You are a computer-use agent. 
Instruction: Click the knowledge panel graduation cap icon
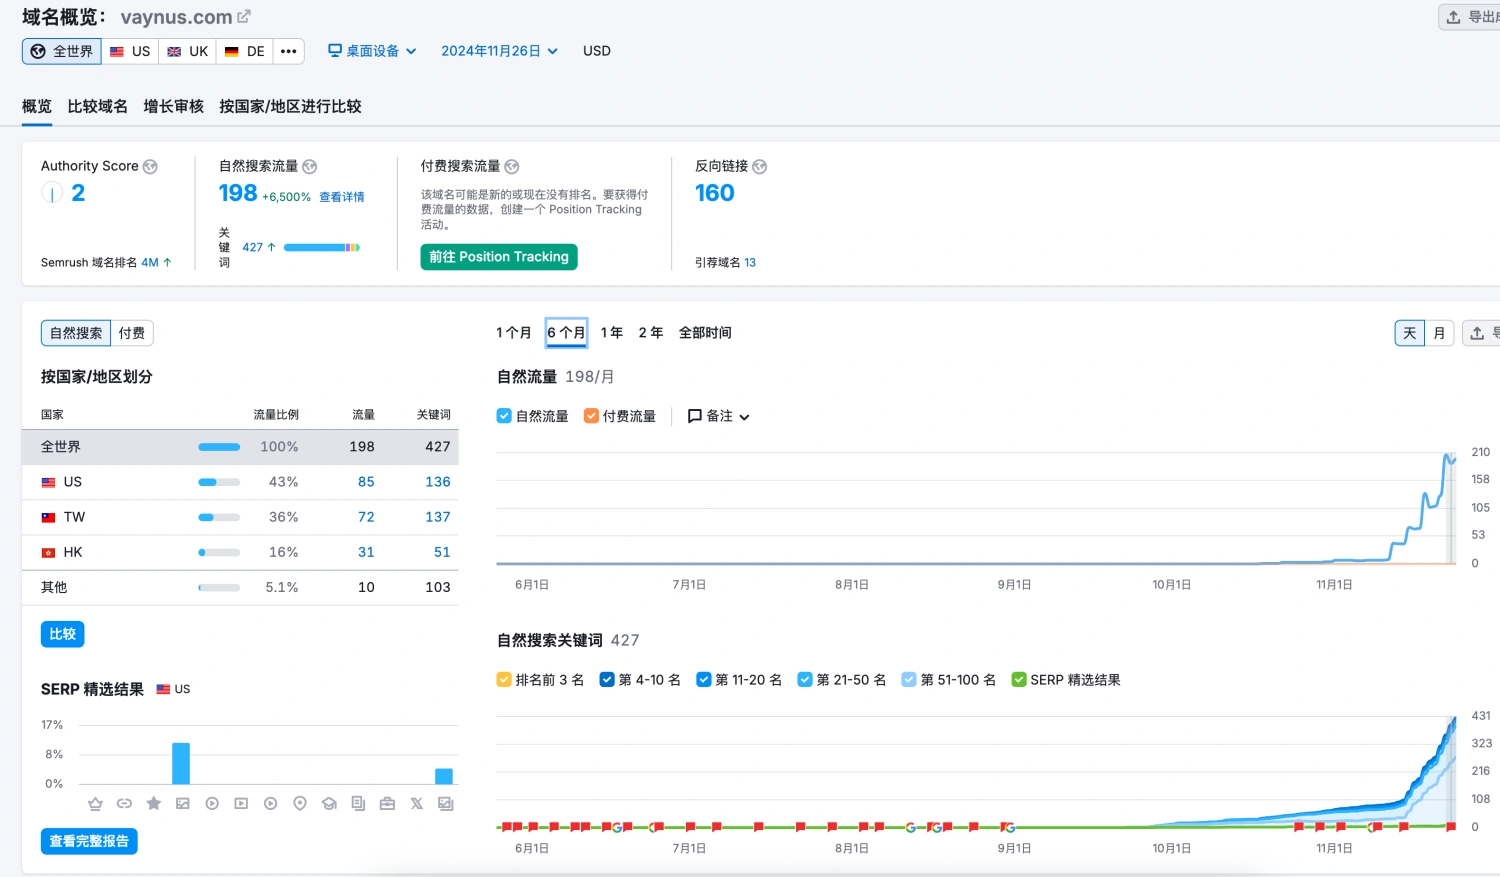[x=329, y=802]
